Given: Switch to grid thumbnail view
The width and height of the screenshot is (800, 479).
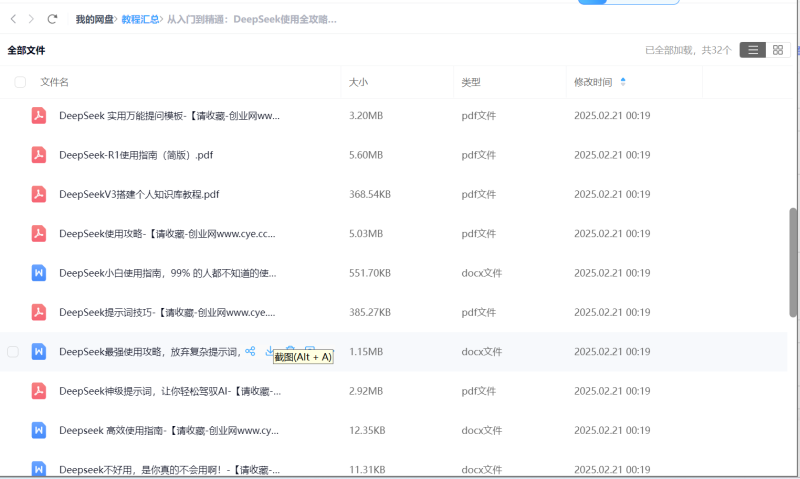Looking at the screenshot, I should click(x=778, y=50).
